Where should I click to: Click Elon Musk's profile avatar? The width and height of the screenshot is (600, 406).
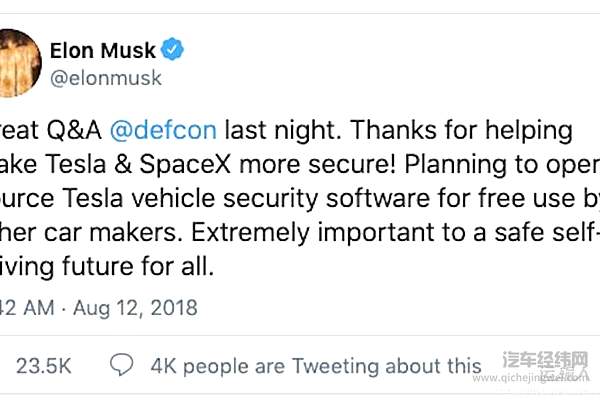pyautogui.click(x=20, y=60)
